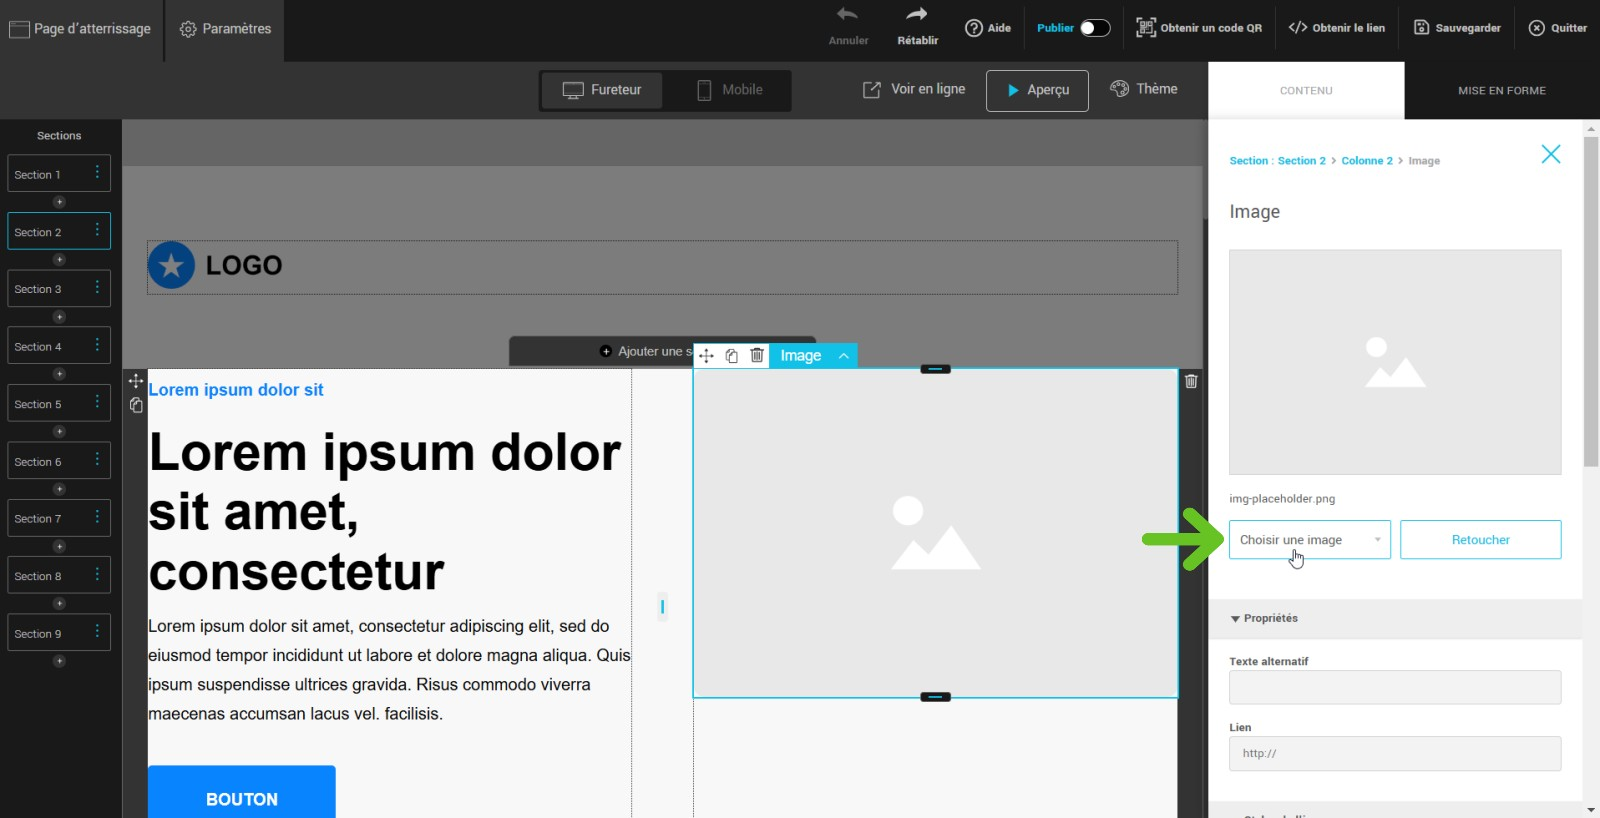Screen dimensions: 1600x818
Task: Click the Retoucher button
Action: [1480, 540]
